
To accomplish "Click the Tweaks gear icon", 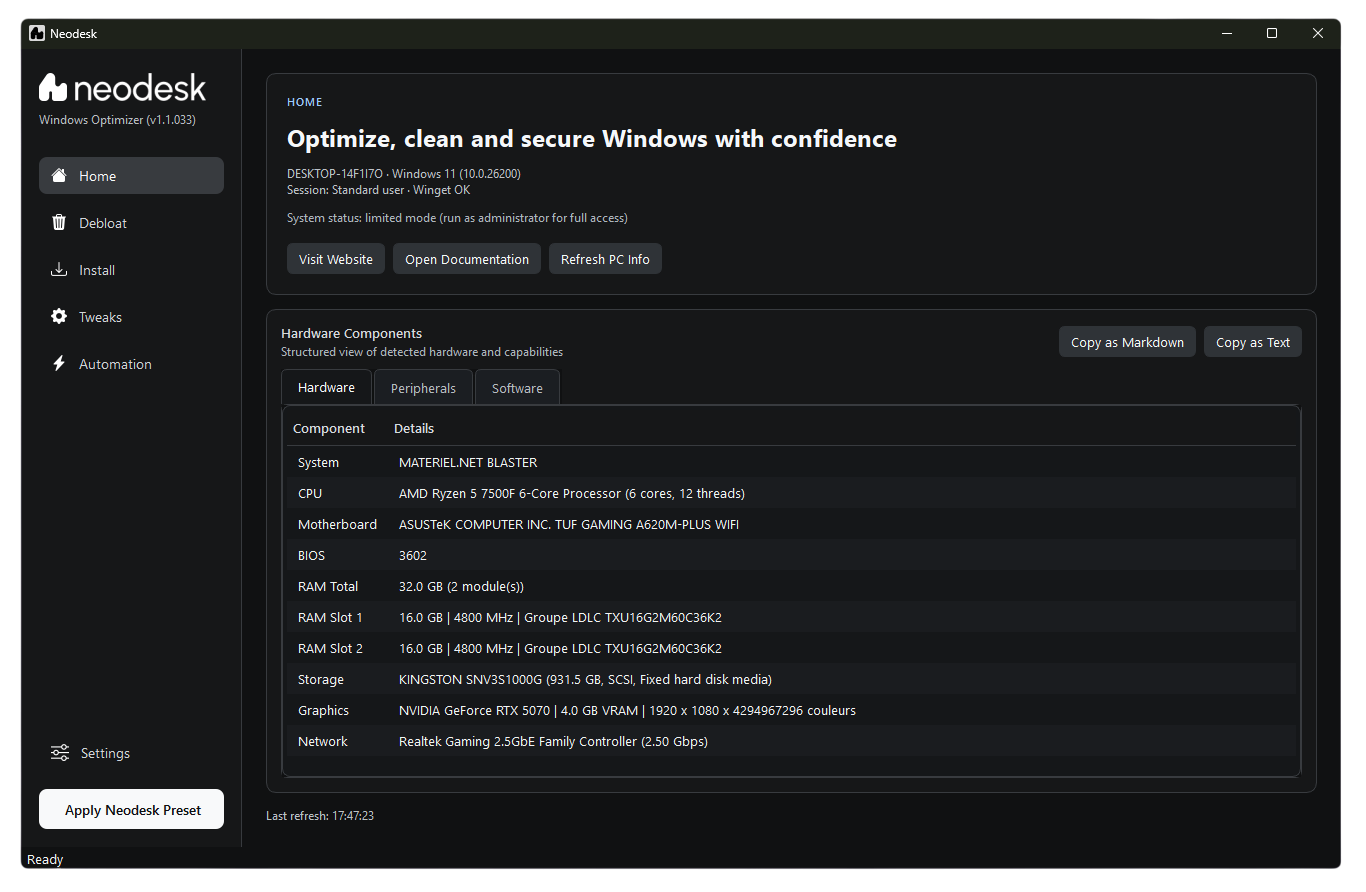I will 59,317.
